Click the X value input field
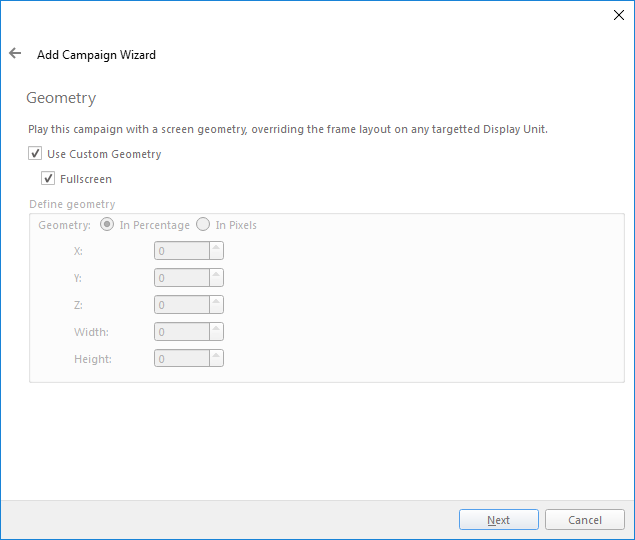 [181, 251]
